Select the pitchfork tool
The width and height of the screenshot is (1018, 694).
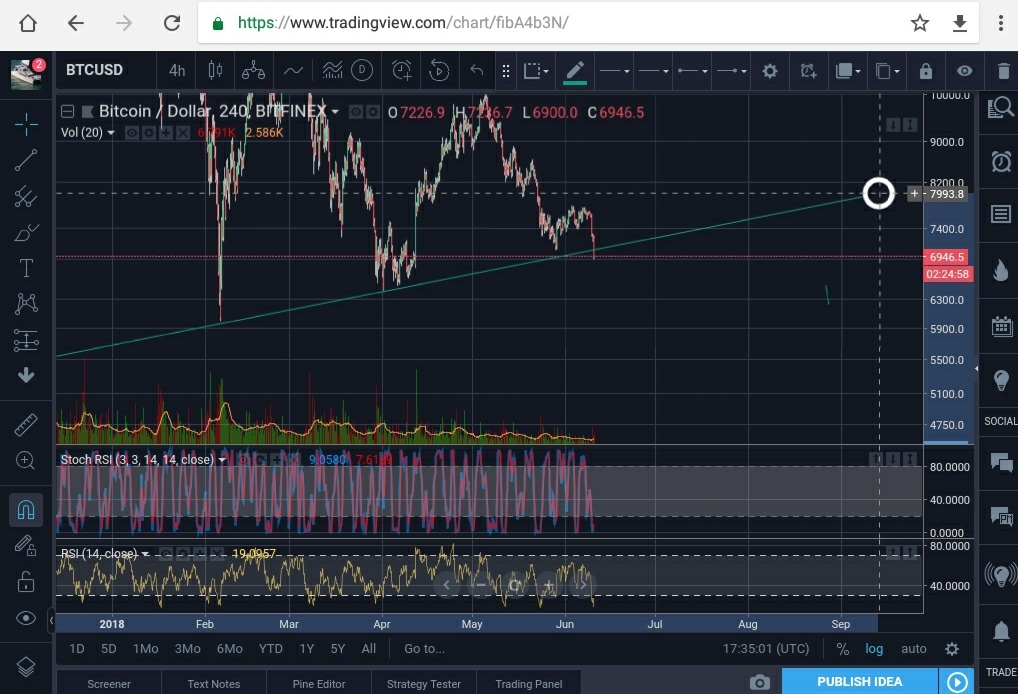(x=26, y=196)
